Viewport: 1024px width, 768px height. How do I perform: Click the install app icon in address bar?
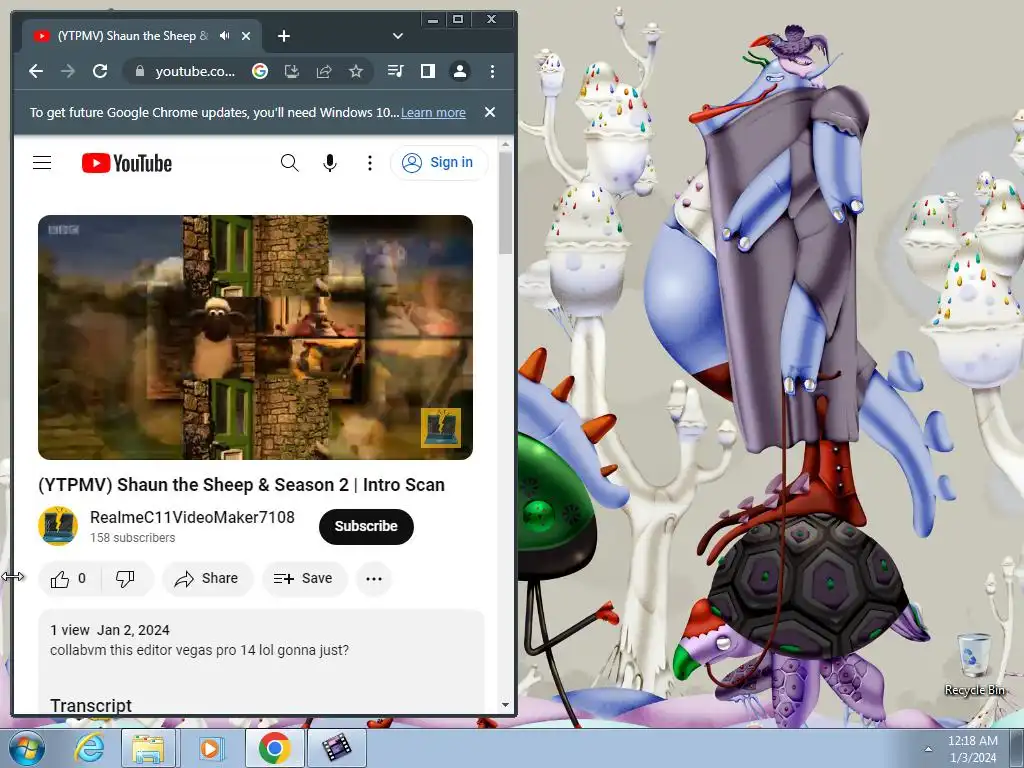coord(292,71)
